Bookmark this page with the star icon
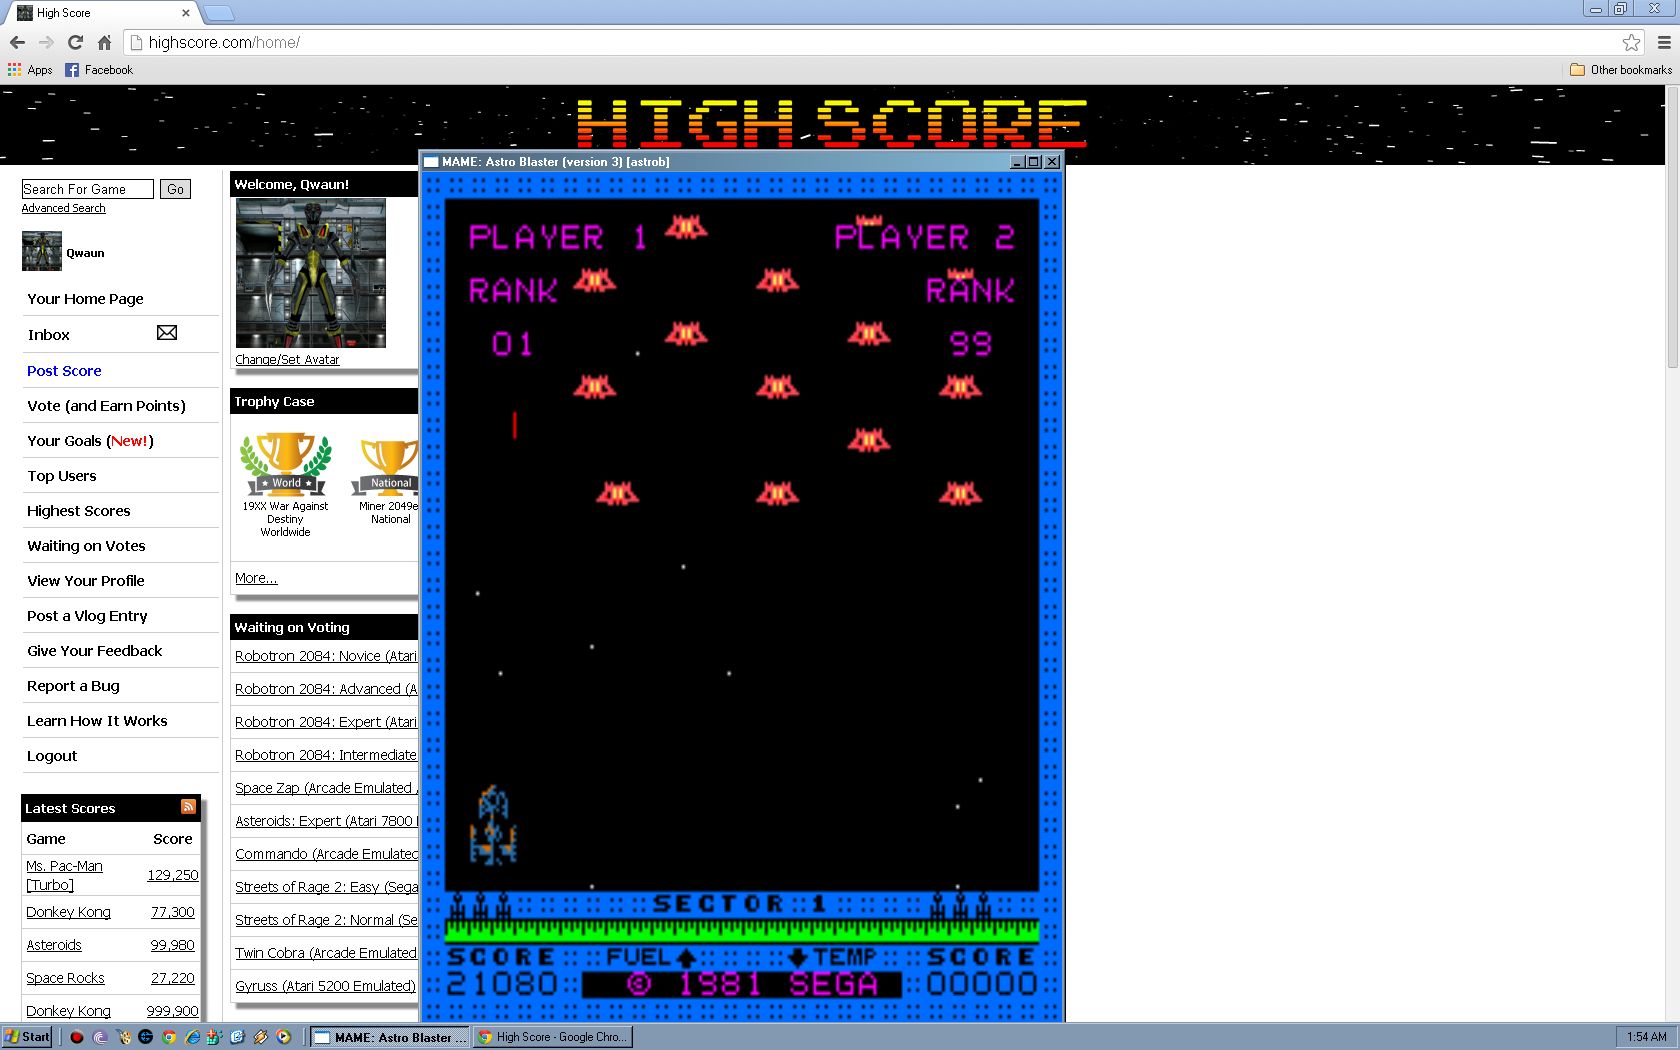Viewport: 1680px width, 1050px height. coord(1631,42)
